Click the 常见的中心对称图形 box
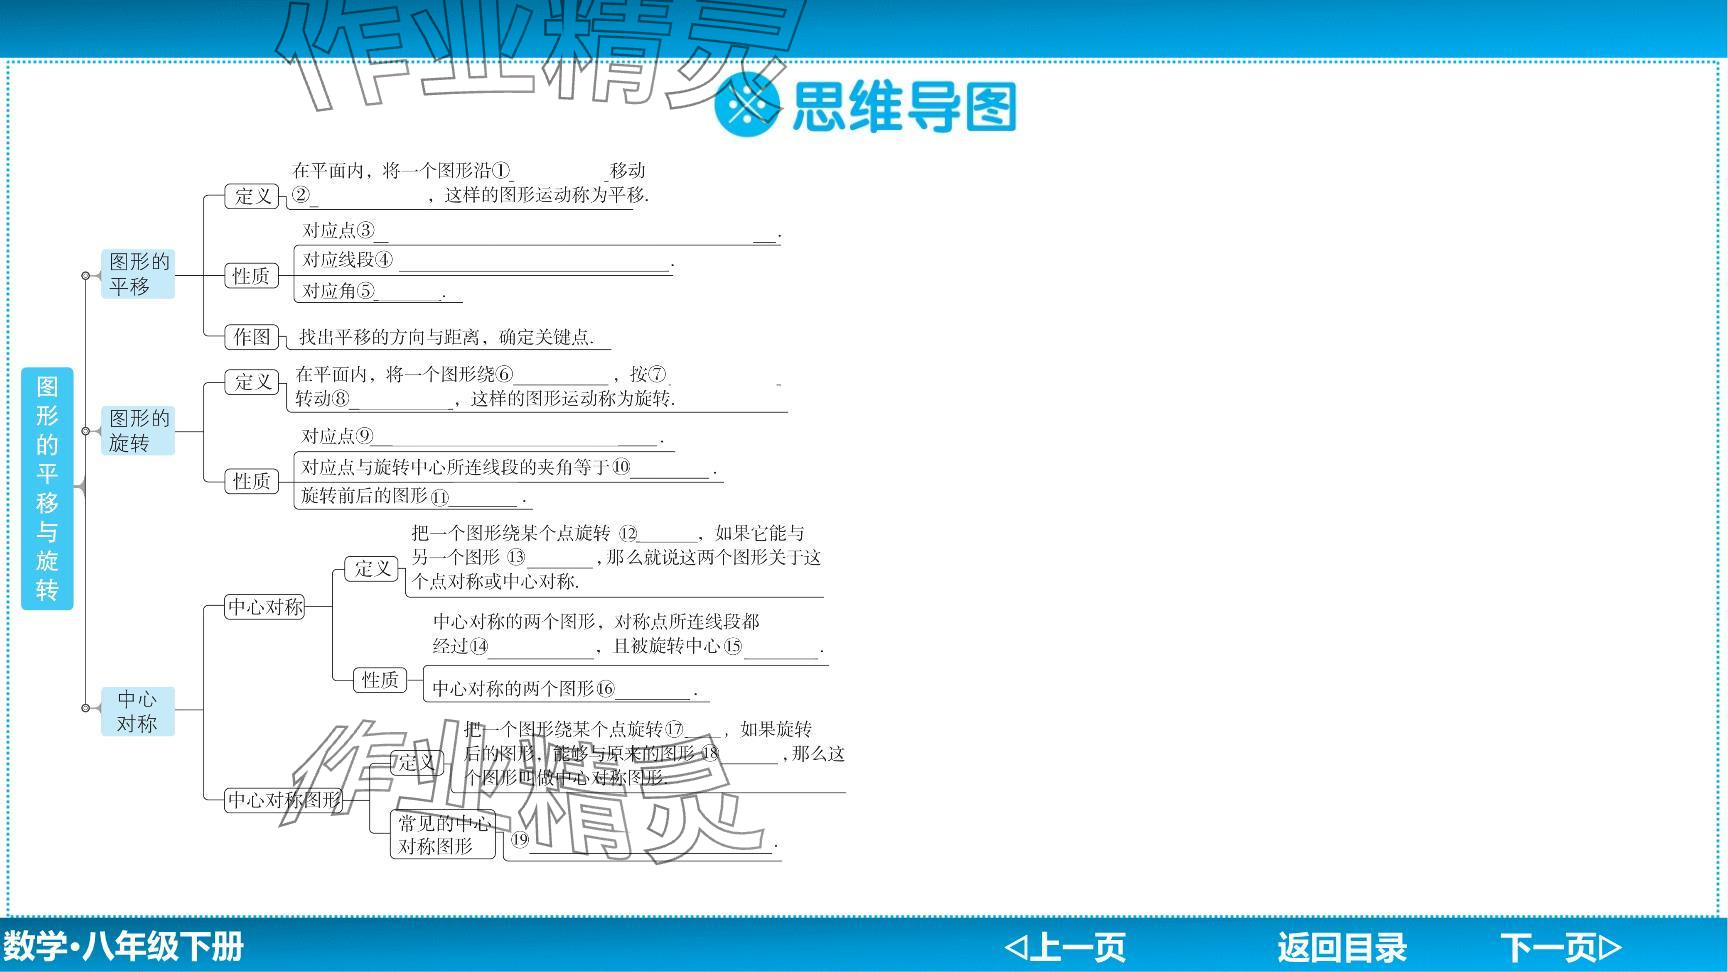Image resolution: width=1728 pixels, height=972 pixels. [443, 834]
